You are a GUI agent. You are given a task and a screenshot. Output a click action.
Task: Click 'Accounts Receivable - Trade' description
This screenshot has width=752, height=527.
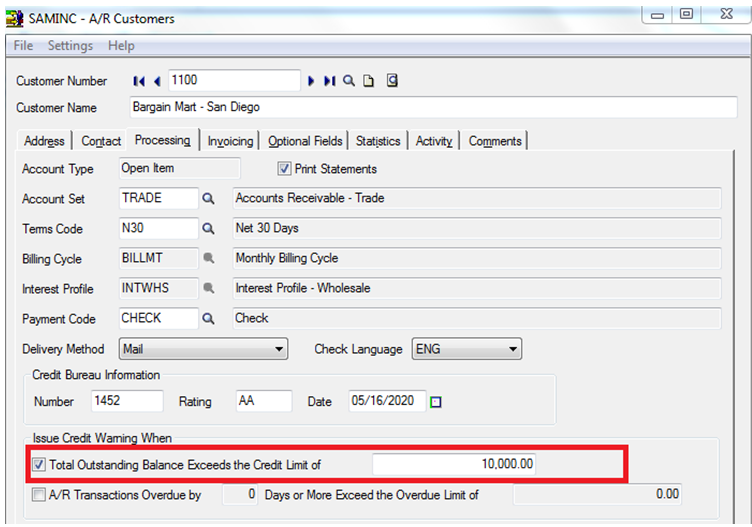coord(477,198)
